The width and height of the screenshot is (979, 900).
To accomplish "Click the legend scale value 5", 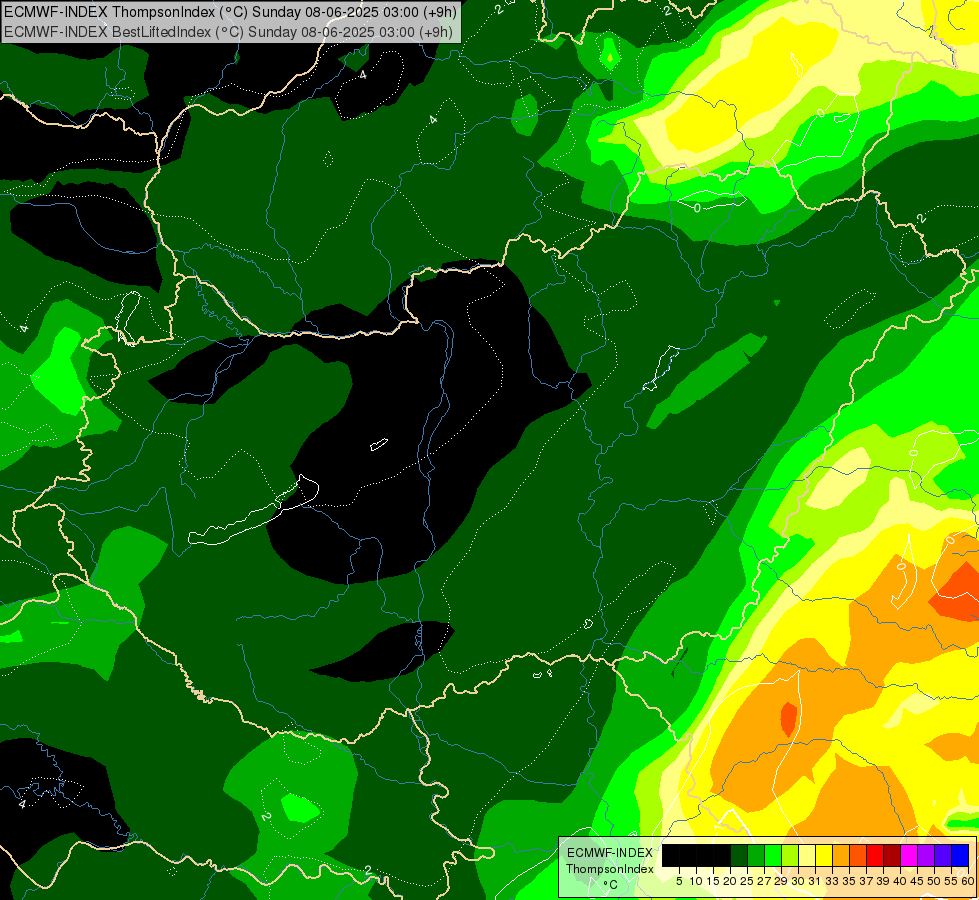I will pos(679,881).
